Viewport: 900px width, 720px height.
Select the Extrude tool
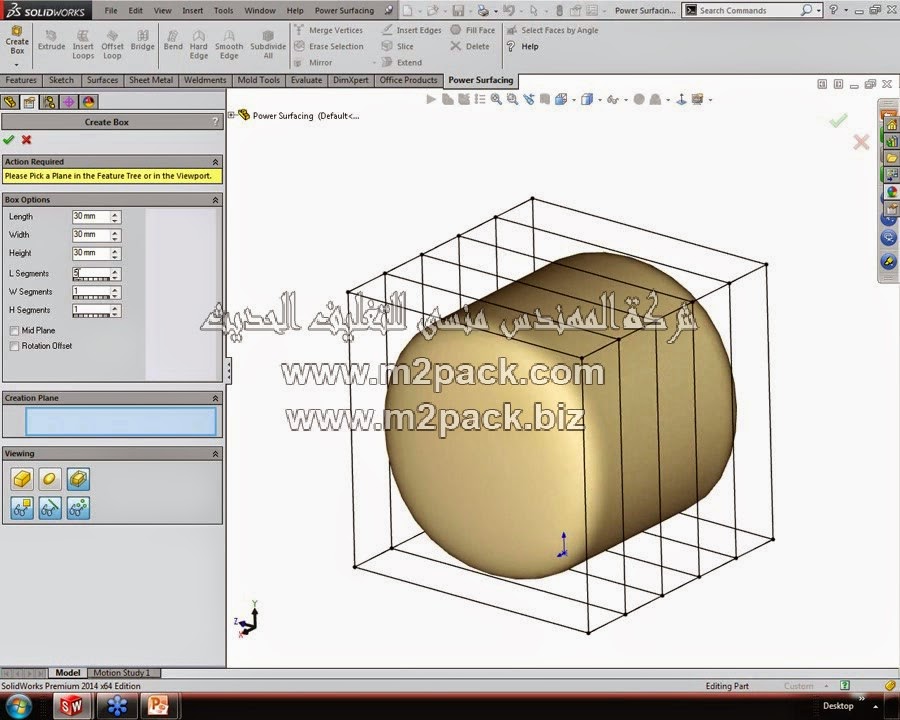(x=51, y=41)
